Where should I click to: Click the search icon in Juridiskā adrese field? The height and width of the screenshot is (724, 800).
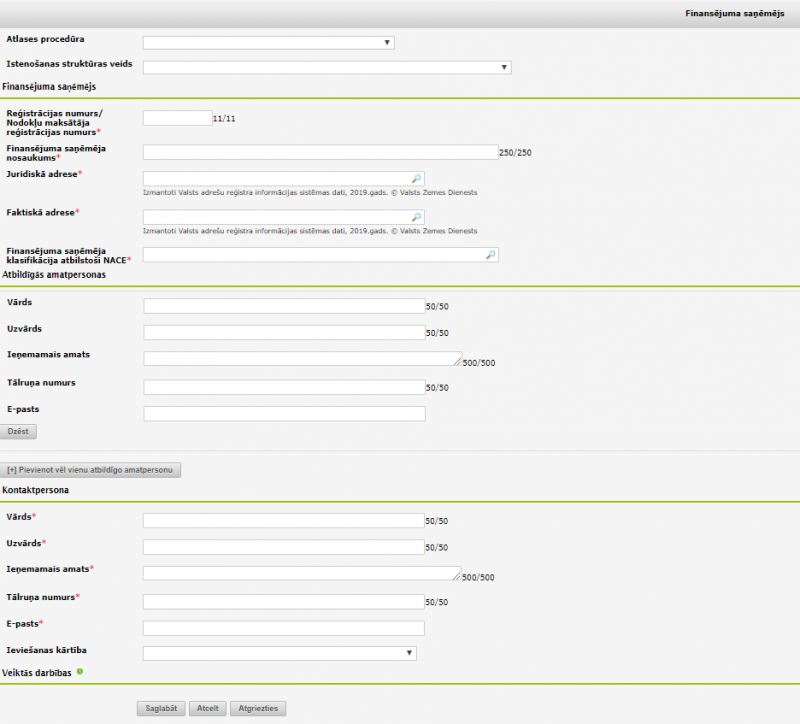pos(416,178)
